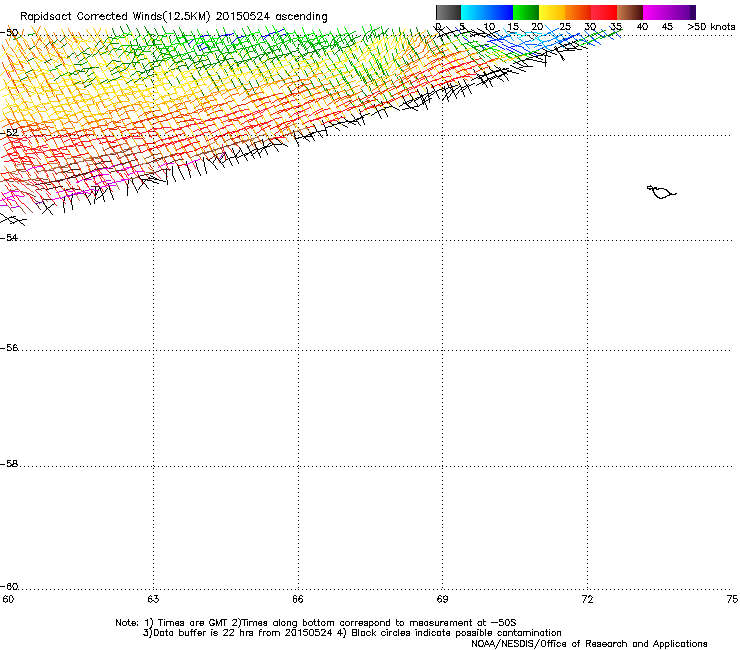
Task: Select the cyan-blue 5-15 knots legend swatch
Action: tap(487, 12)
